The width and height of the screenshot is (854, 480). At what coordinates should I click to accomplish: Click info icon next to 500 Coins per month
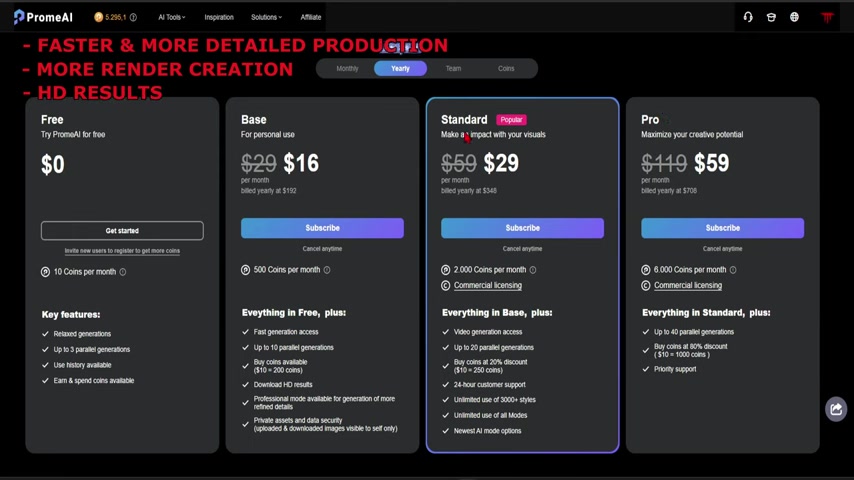327,270
